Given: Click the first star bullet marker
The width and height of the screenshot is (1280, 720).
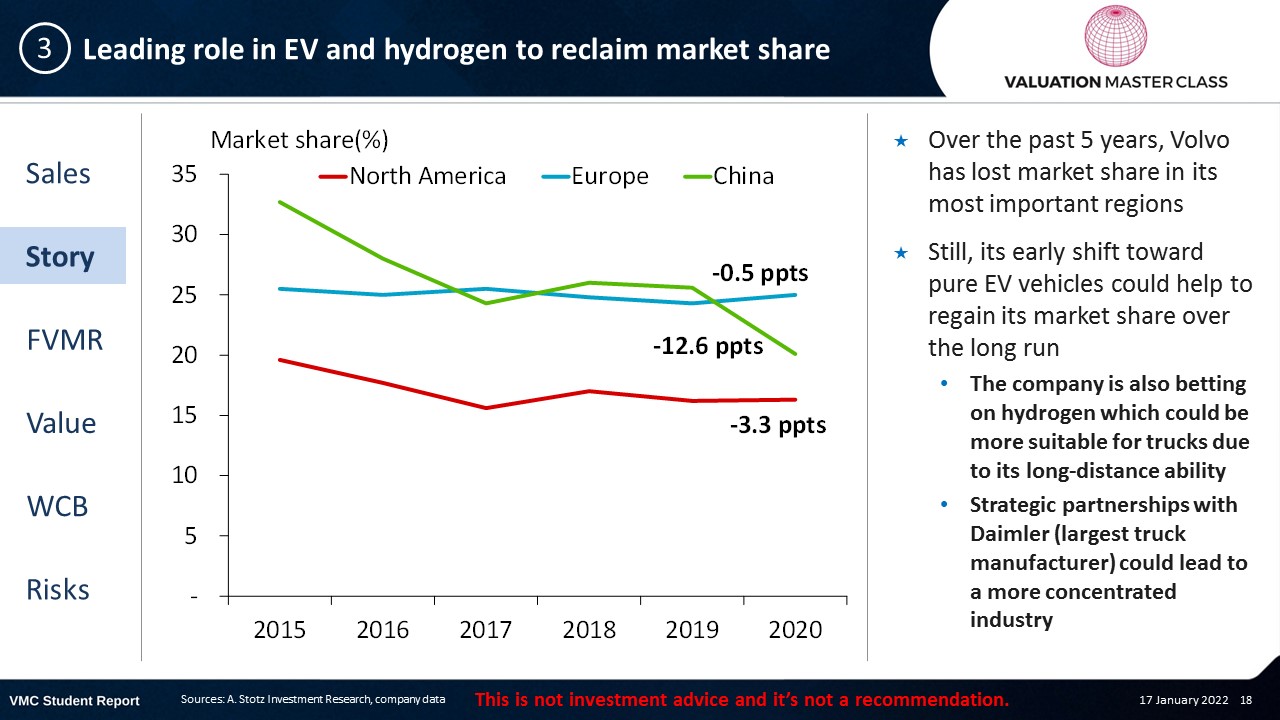Looking at the screenshot, I should point(901,141).
